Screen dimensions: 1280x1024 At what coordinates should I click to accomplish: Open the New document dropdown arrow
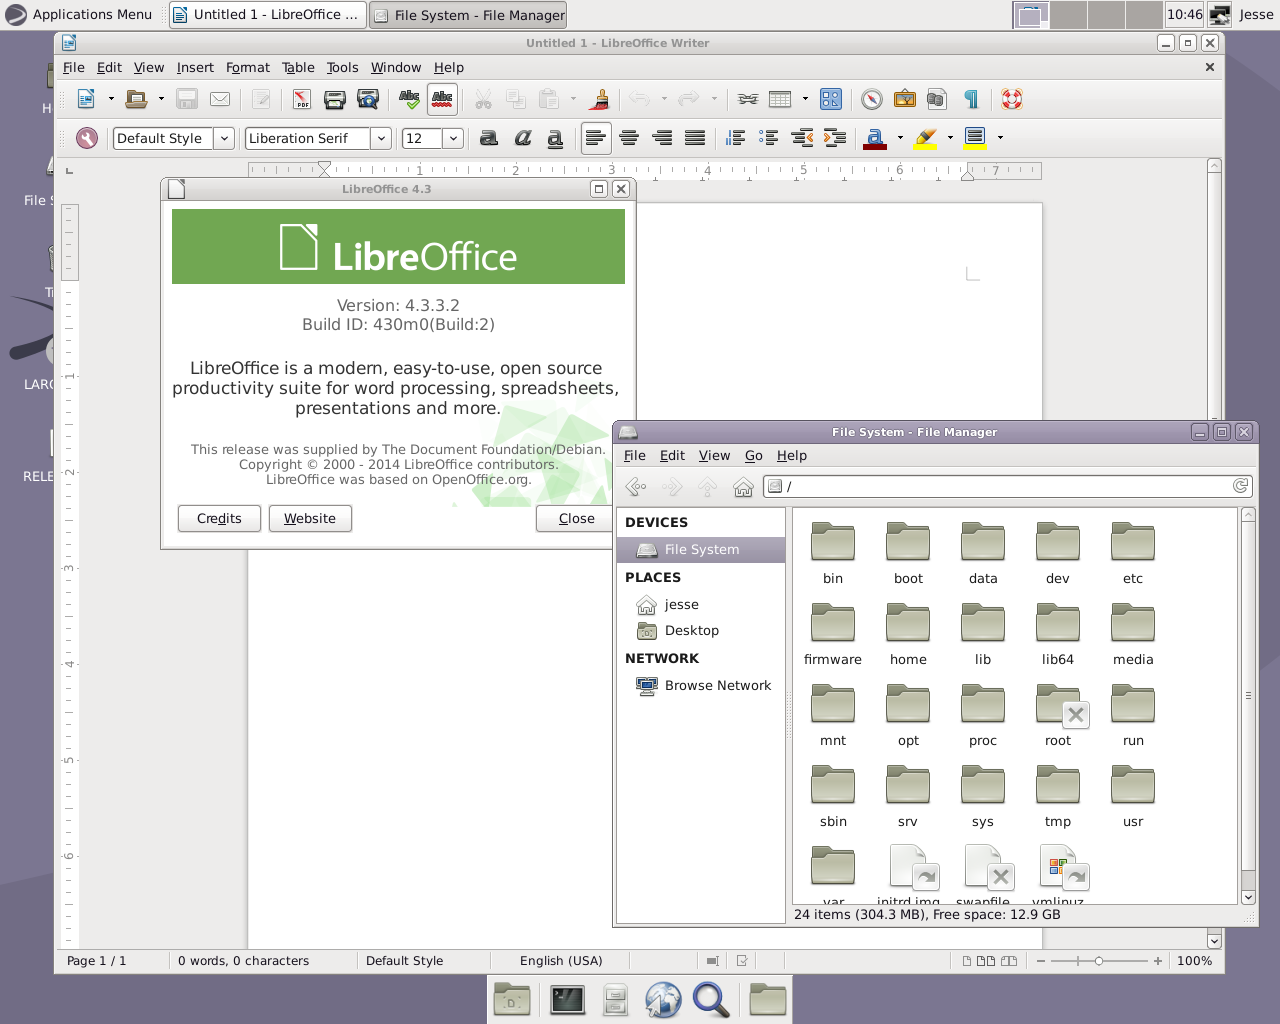(x=111, y=99)
